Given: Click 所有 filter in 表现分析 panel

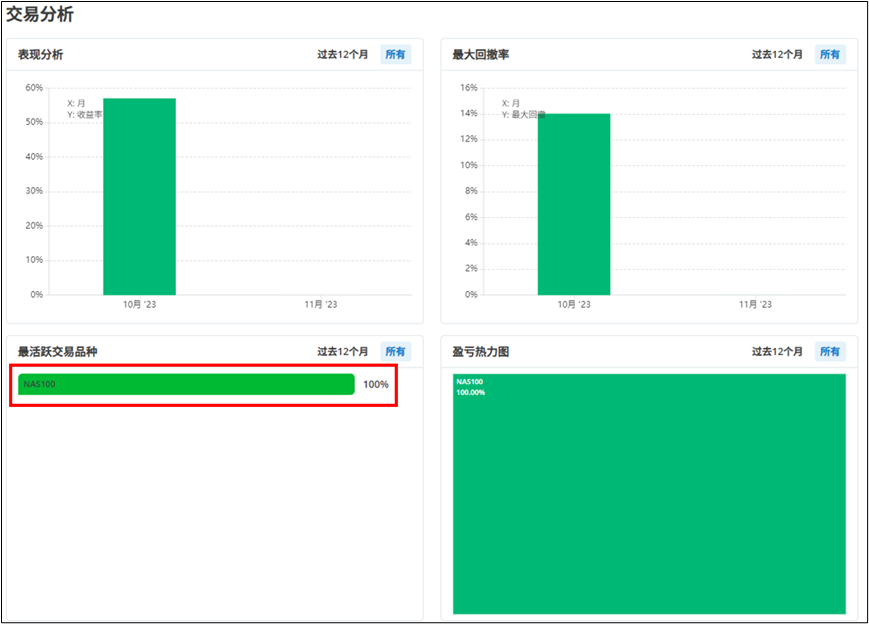Looking at the screenshot, I should pyautogui.click(x=395, y=55).
